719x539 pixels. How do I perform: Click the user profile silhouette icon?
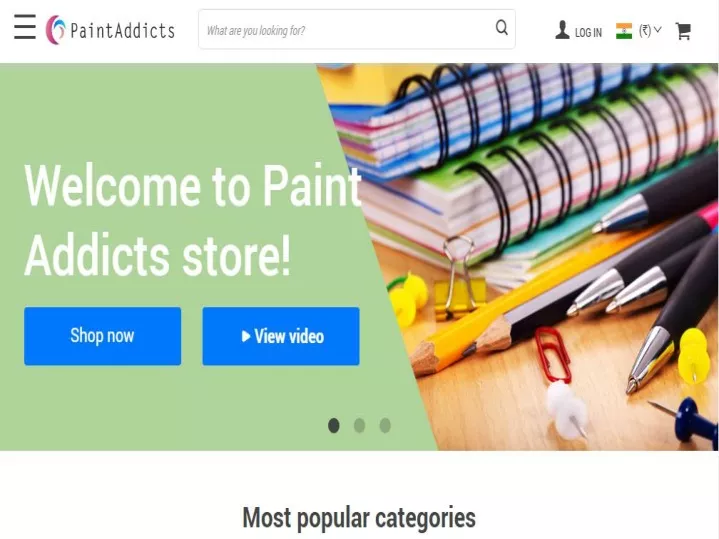[x=562, y=30]
